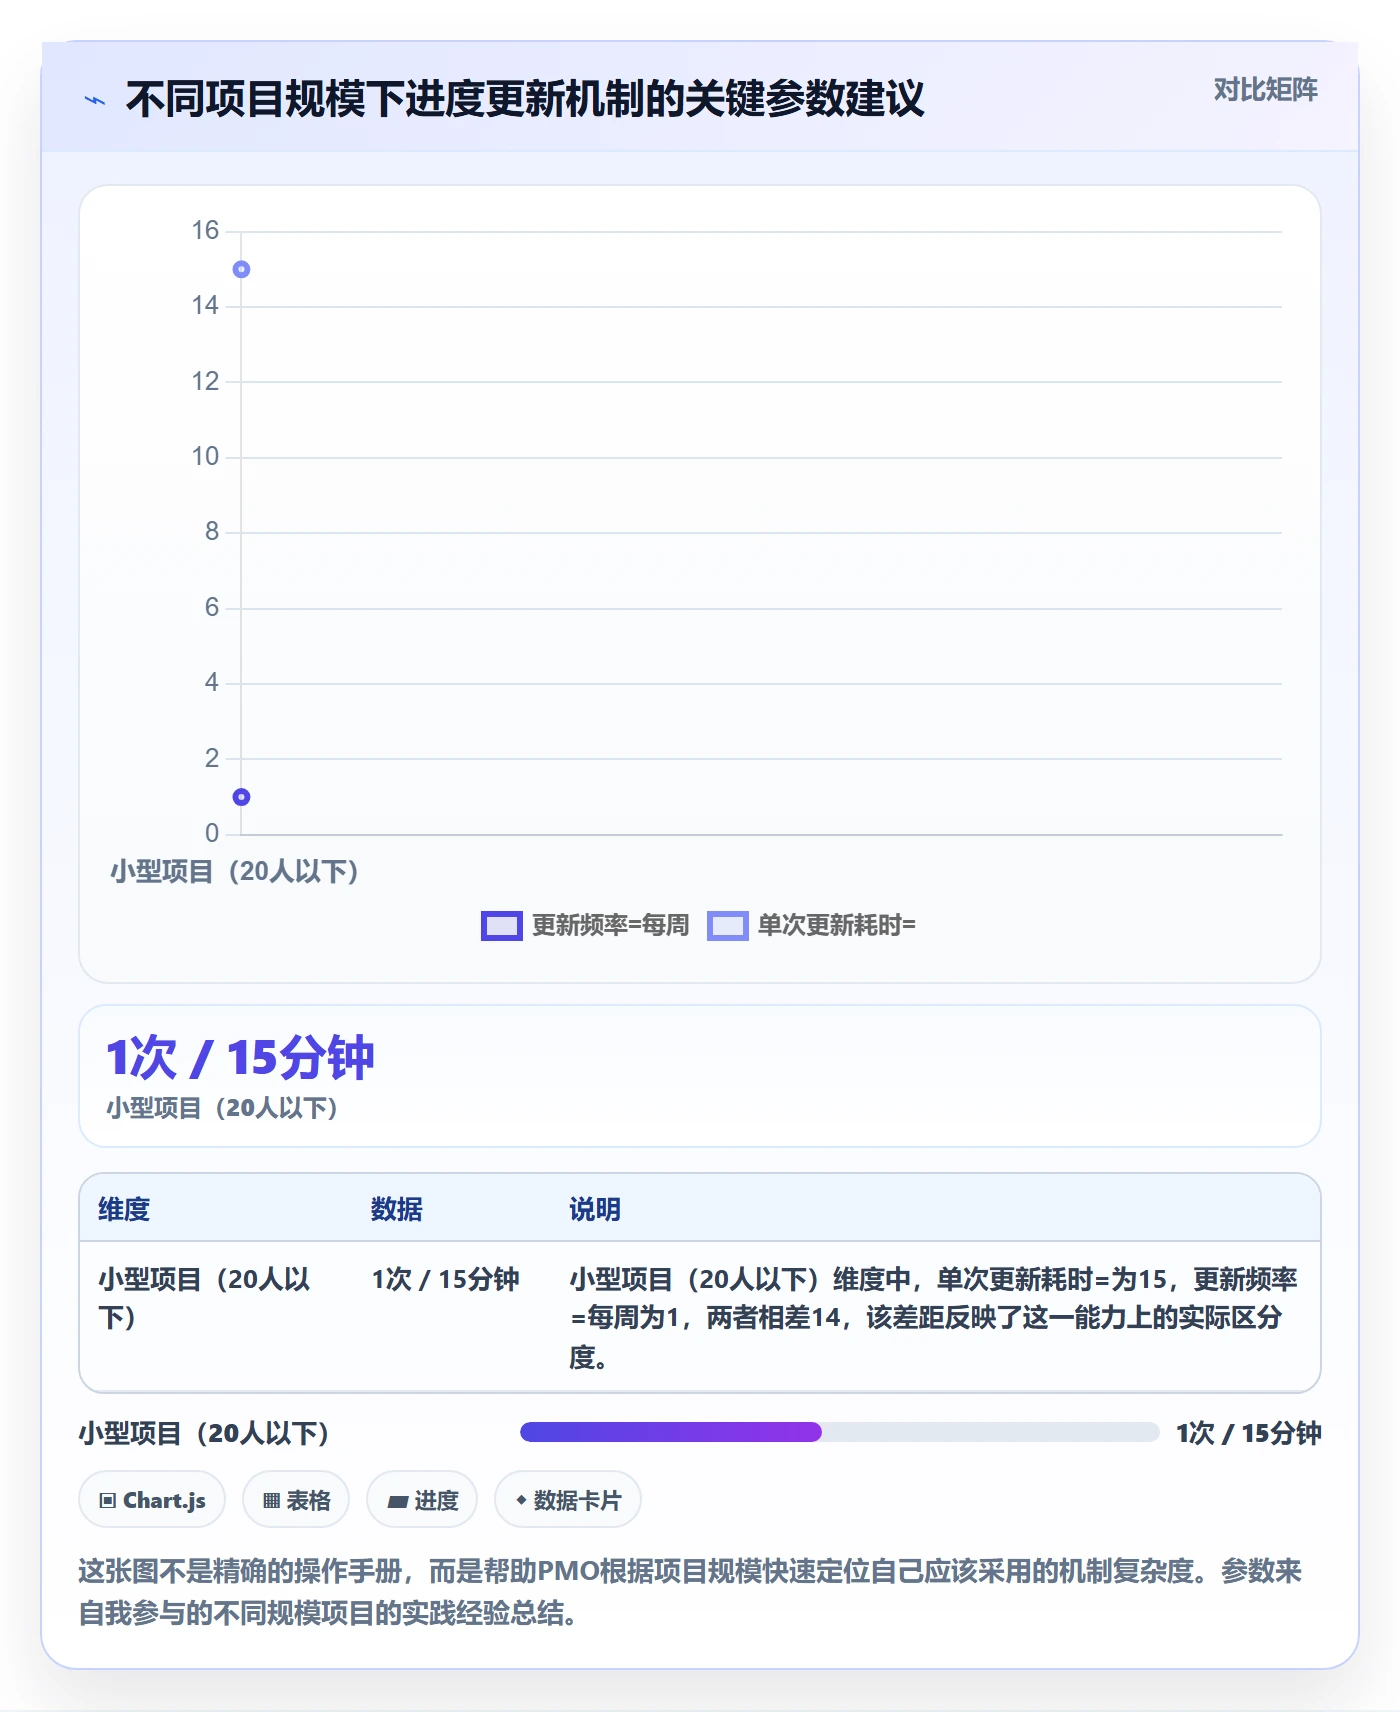This screenshot has width=1400, height=1712.
Task: Click the 小型项目（20人以下）caption under card value
Action: click(222, 1108)
